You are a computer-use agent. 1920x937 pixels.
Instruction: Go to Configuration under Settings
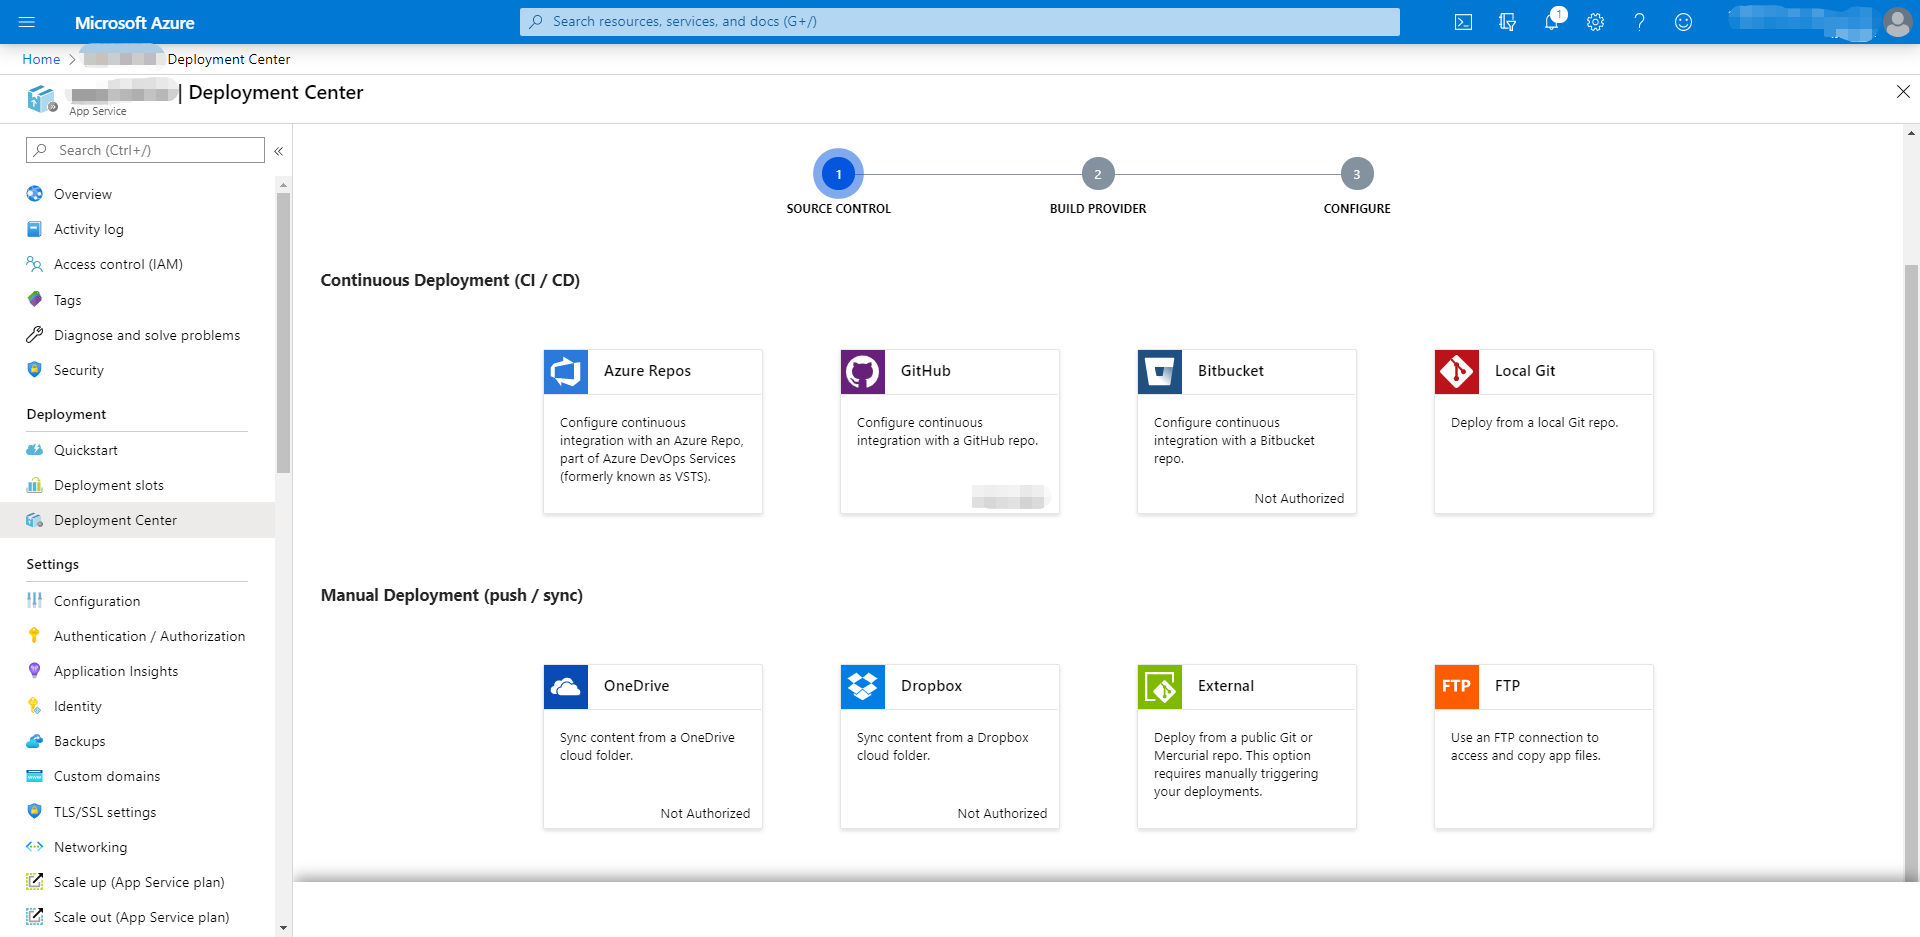[x=97, y=601]
